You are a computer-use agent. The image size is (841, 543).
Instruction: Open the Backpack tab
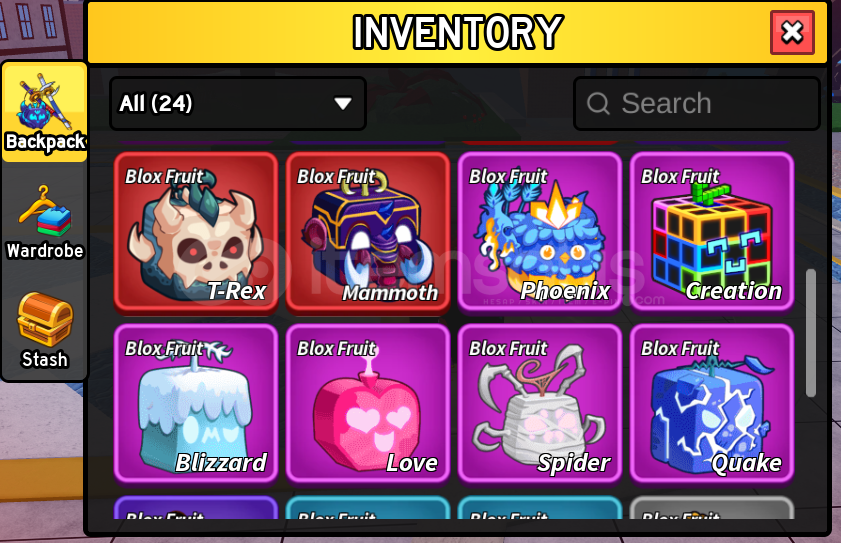pos(45,112)
